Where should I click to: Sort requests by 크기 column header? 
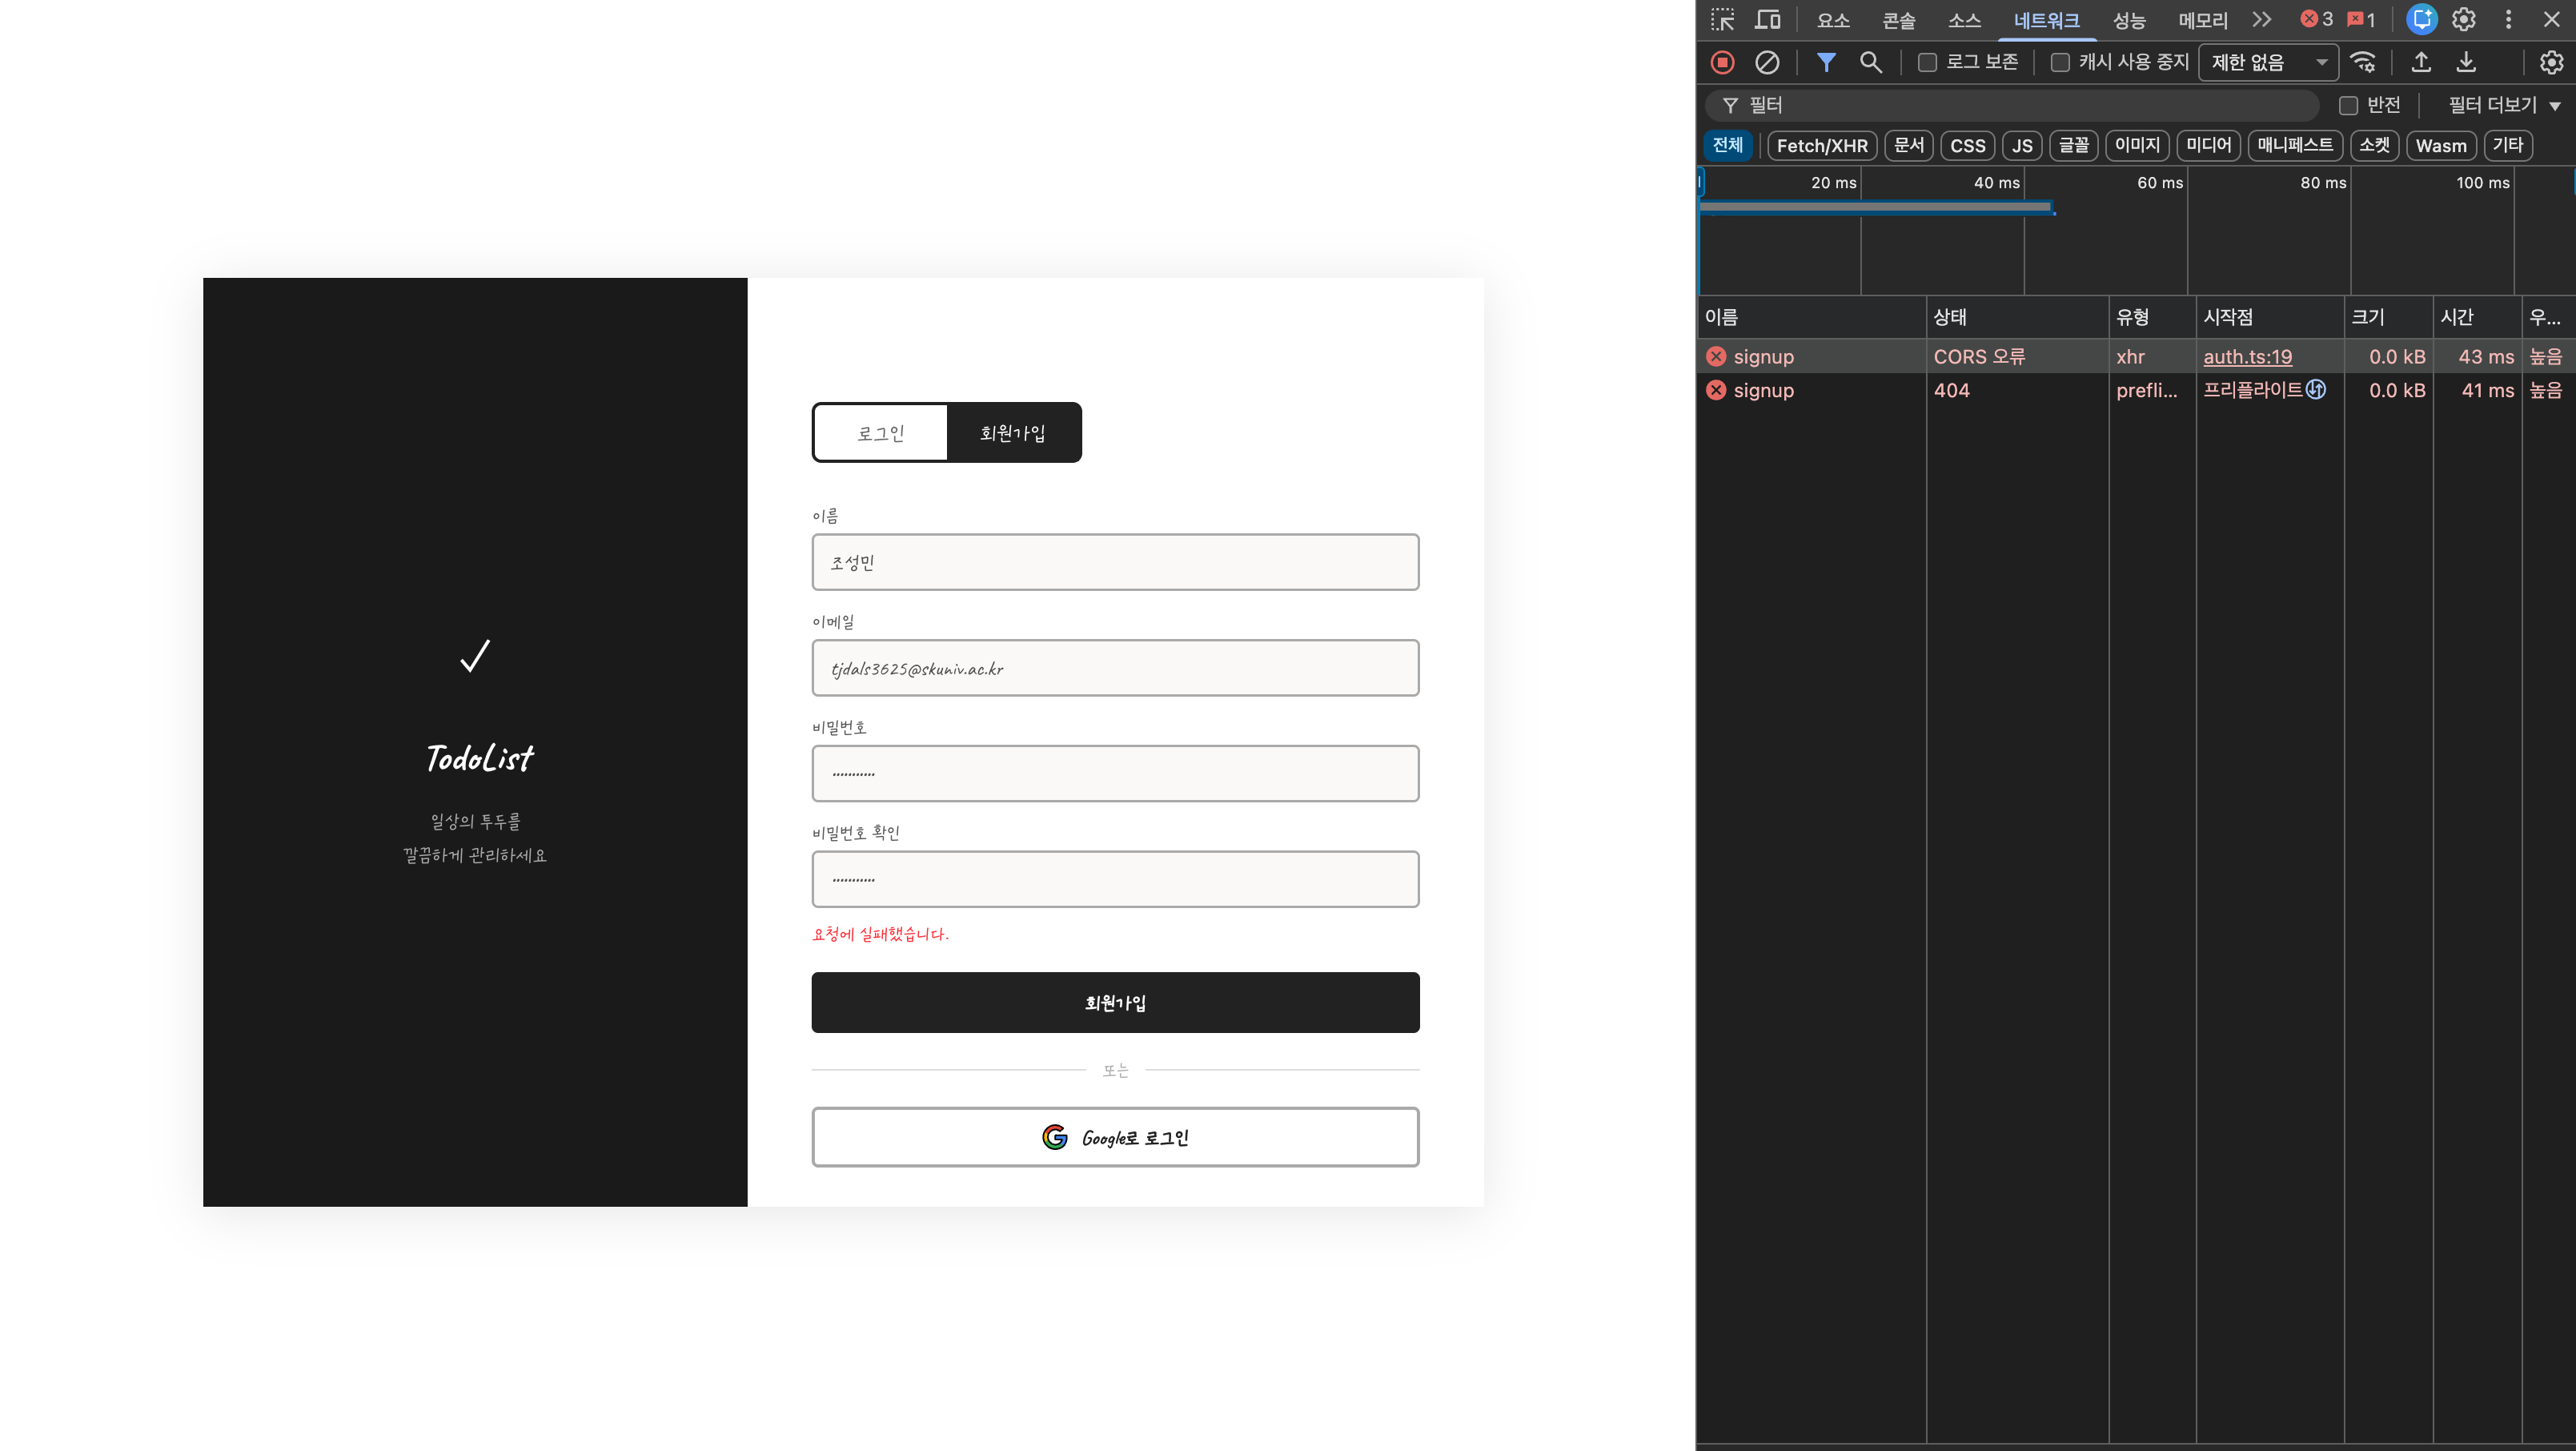tap(2388, 317)
